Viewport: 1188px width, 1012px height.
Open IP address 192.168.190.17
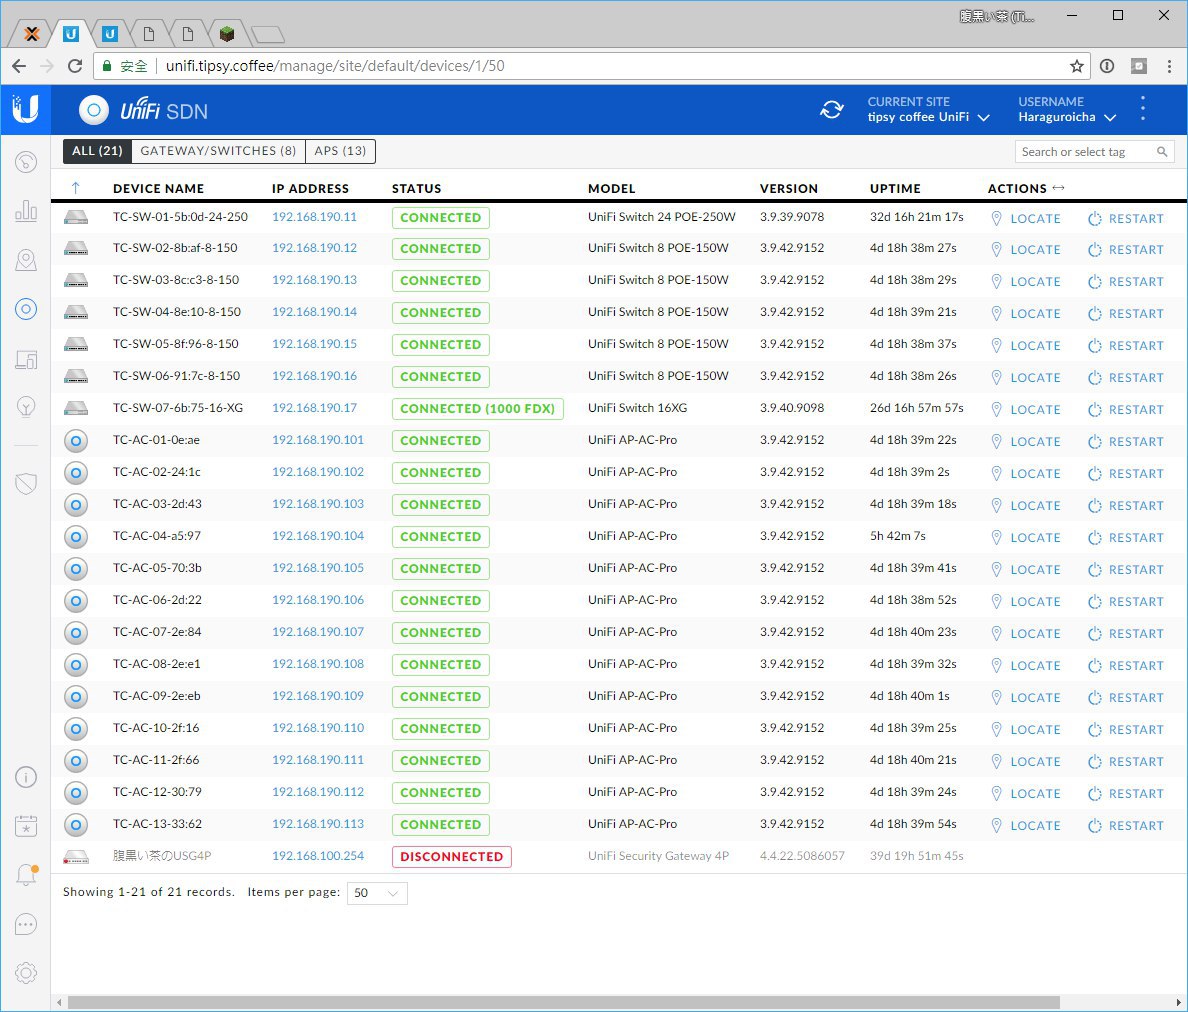pyautogui.click(x=314, y=408)
